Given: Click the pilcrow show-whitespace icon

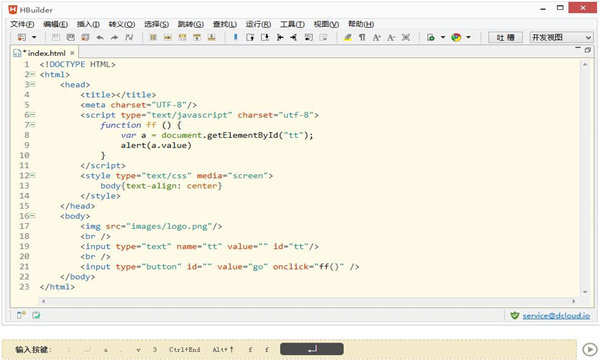Looking at the screenshot, I should (x=362, y=37).
